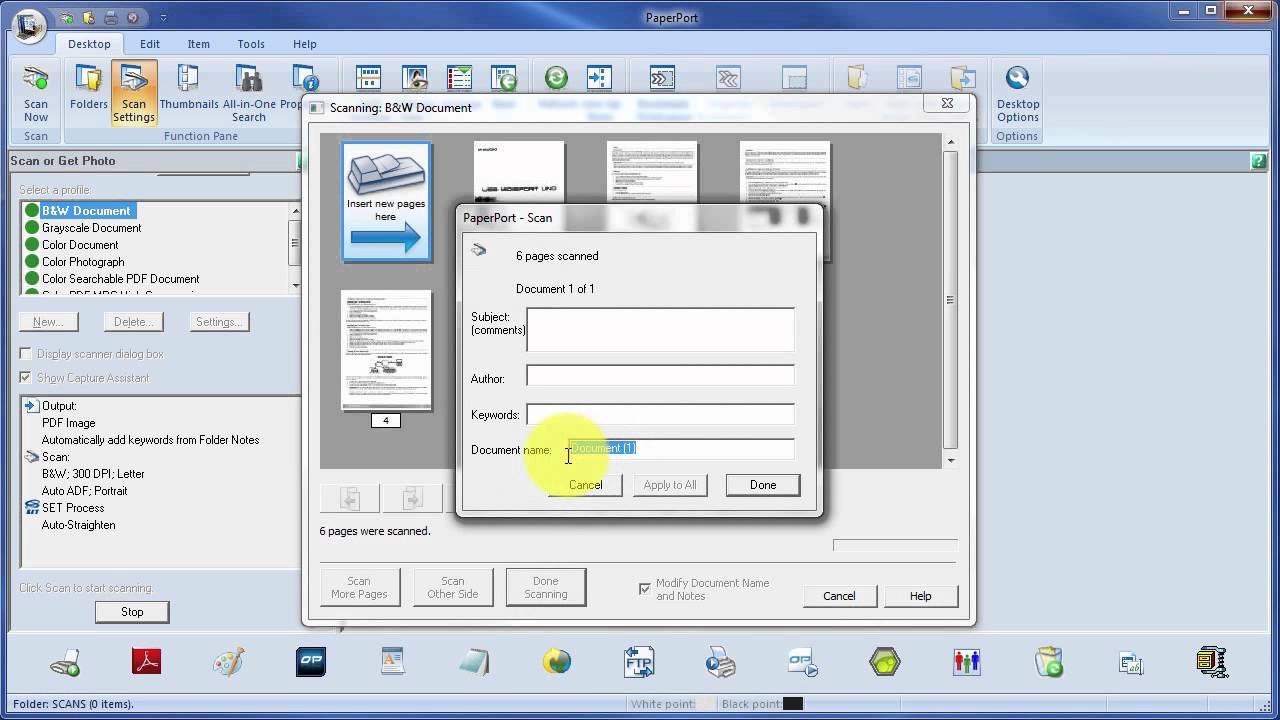1280x720 pixels.
Task: Open the Tools ribbon tab
Action: [251, 44]
